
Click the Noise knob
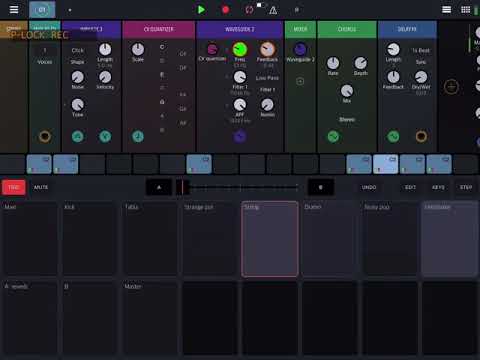point(77,77)
